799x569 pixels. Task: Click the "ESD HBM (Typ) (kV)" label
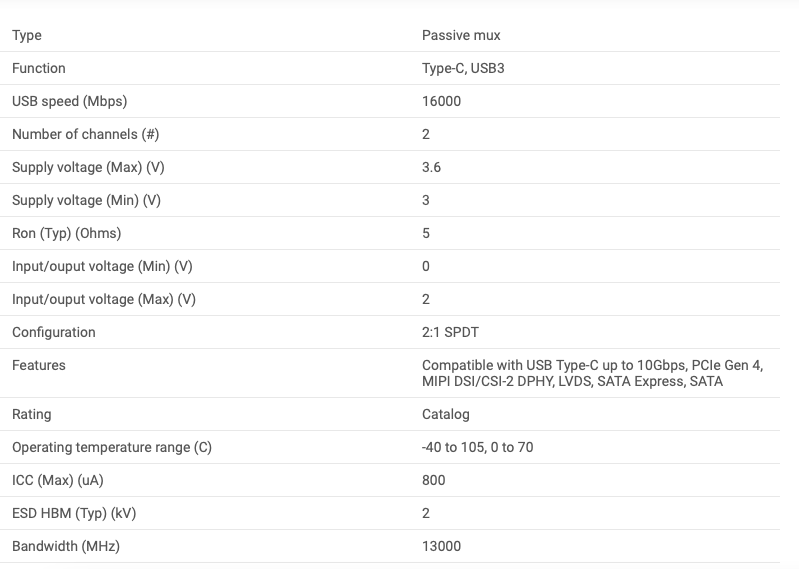click(74, 513)
